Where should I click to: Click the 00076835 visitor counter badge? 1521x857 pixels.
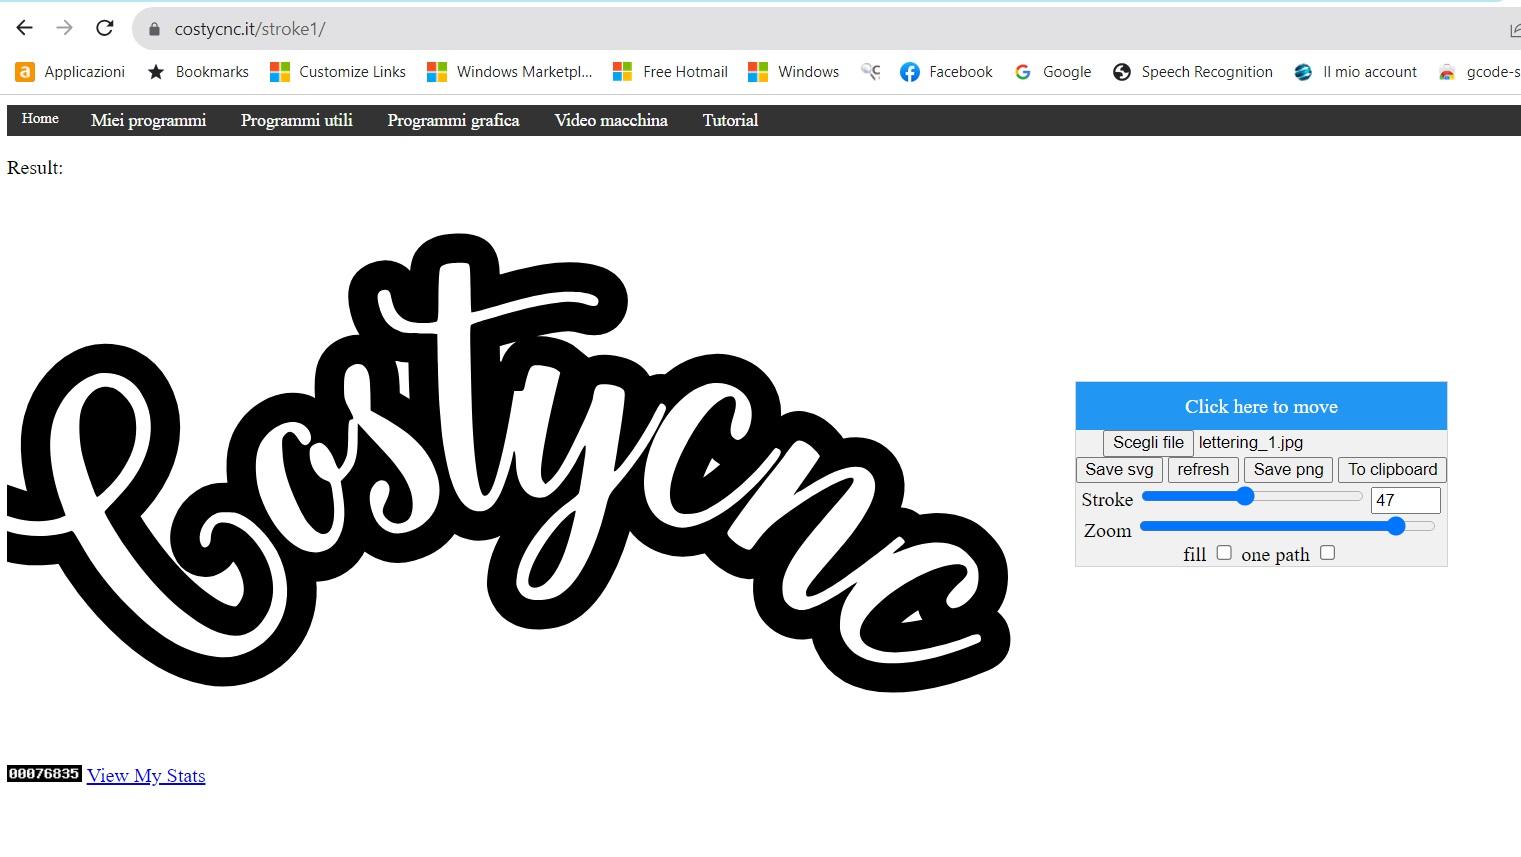(x=44, y=774)
